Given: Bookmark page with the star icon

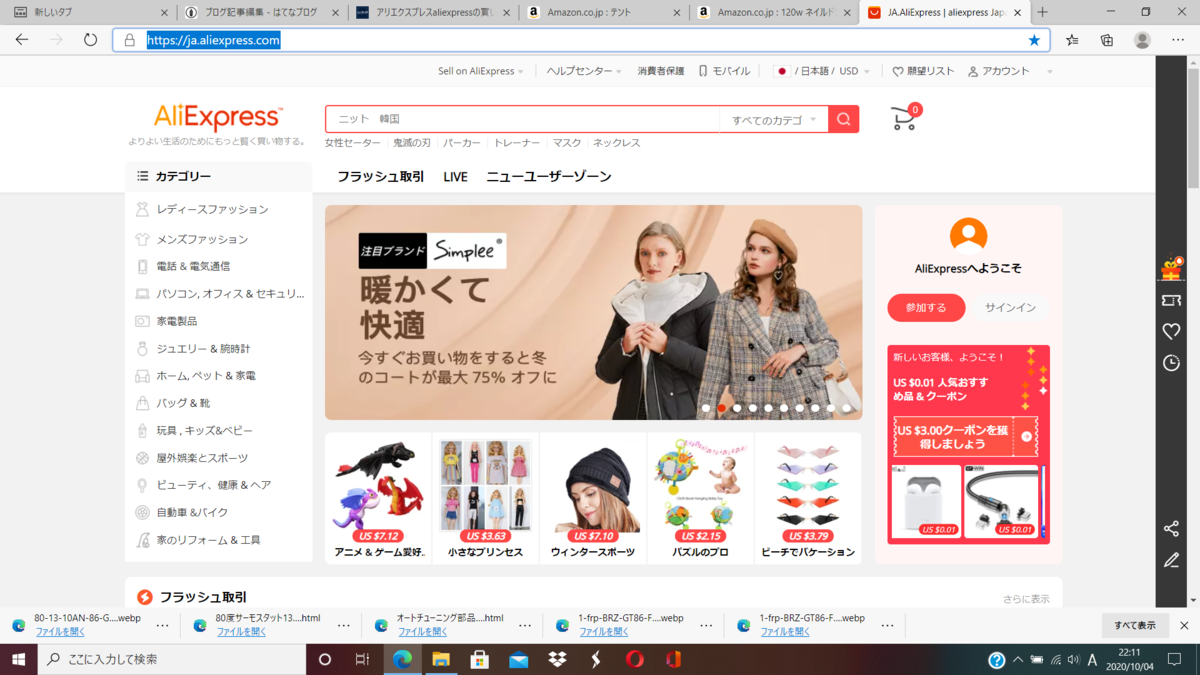Looking at the screenshot, I should [x=1034, y=40].
